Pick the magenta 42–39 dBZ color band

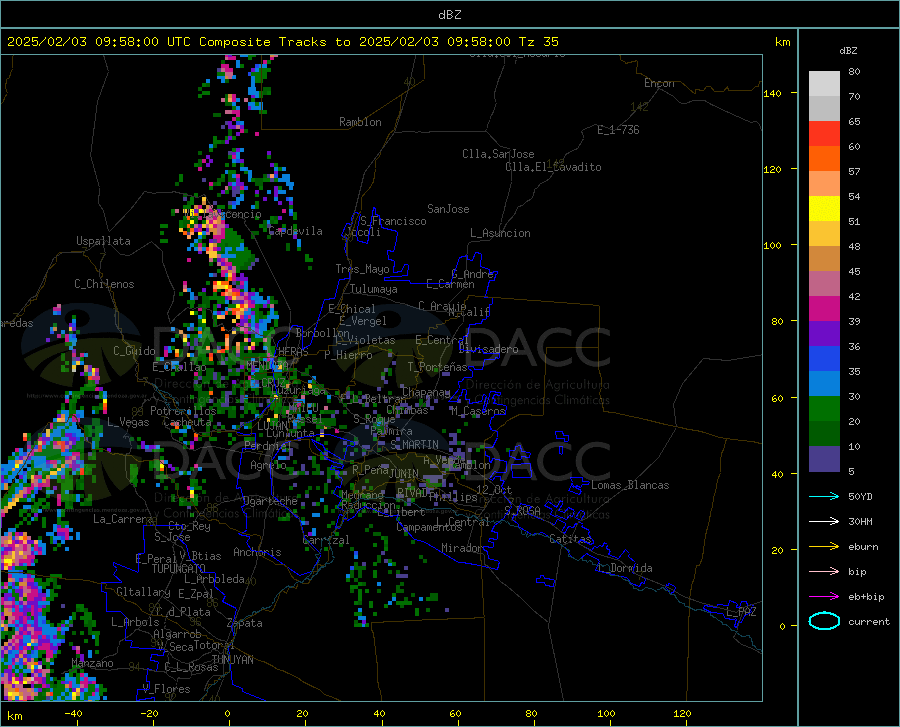[x=824, y=309]
